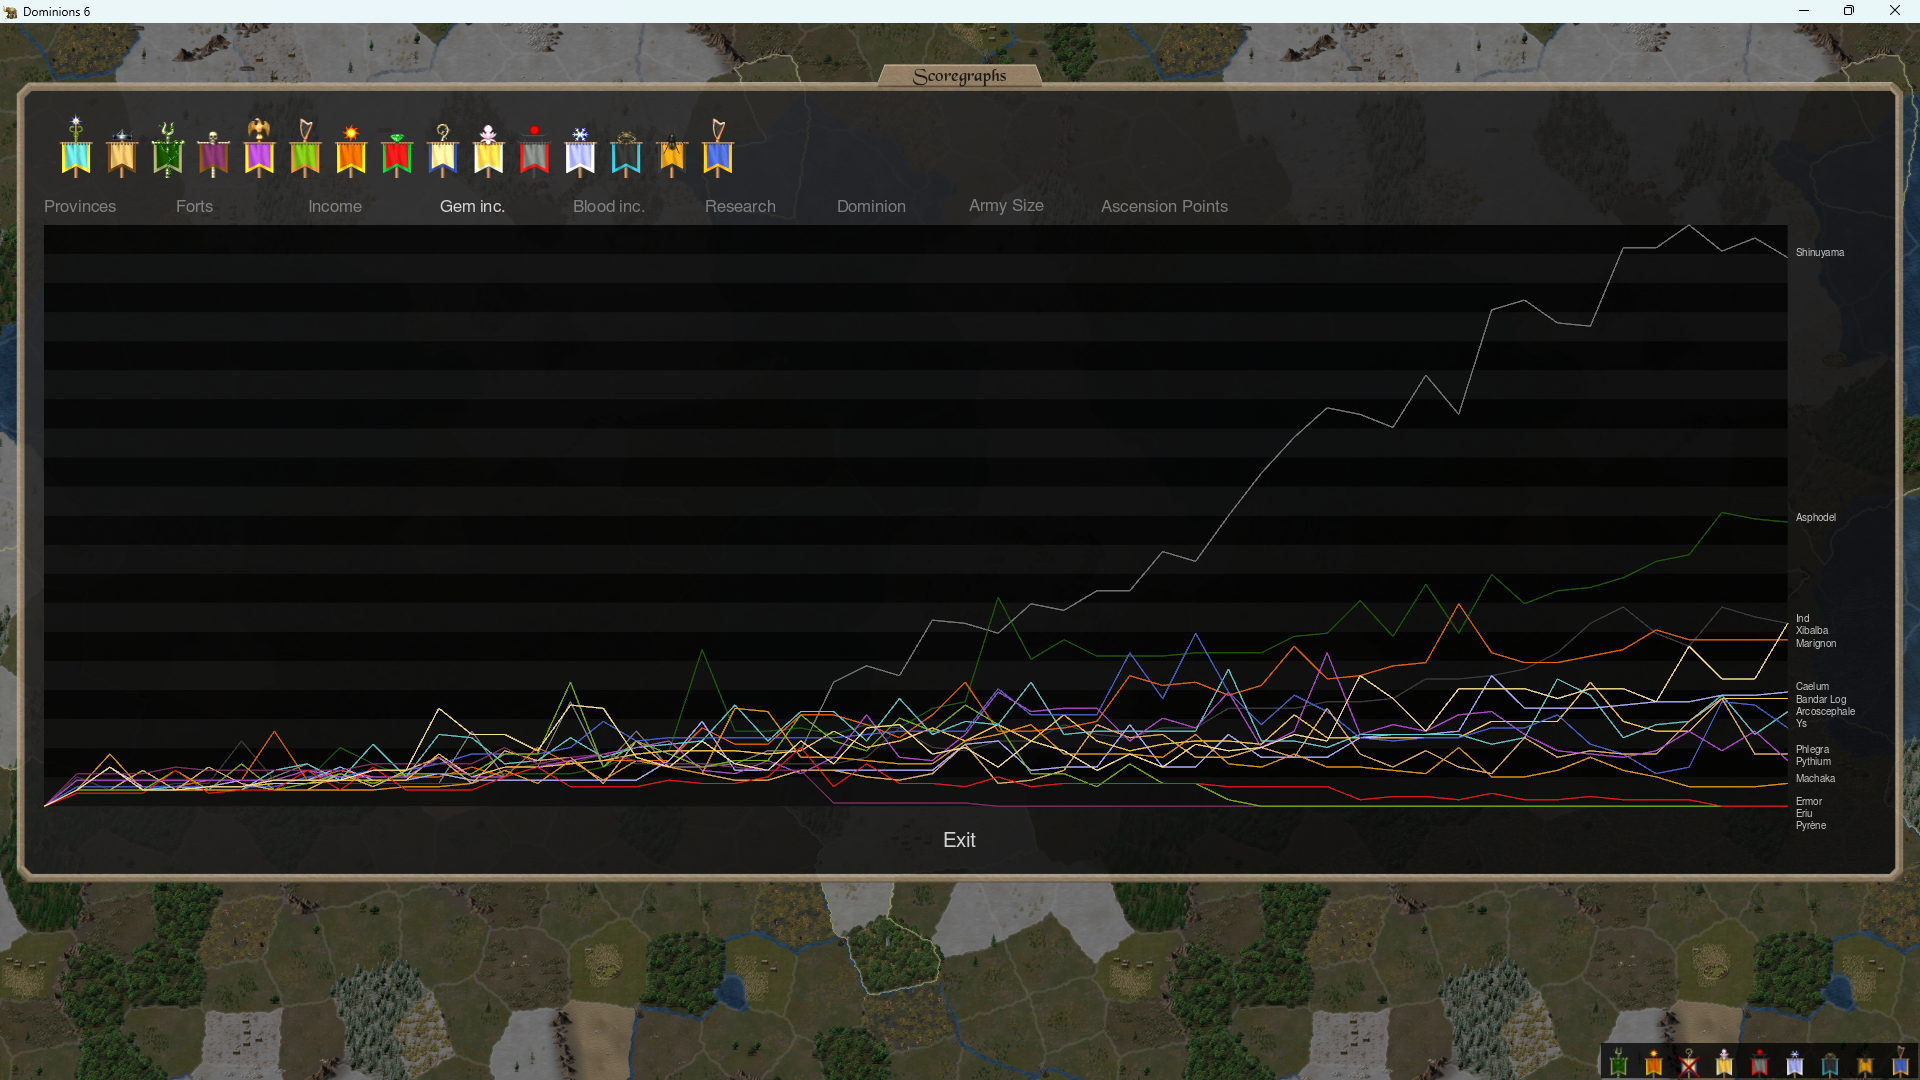Minimize the Dominions 6 window
The image size is (1920, 1080).
click(x=1804, y=11)
